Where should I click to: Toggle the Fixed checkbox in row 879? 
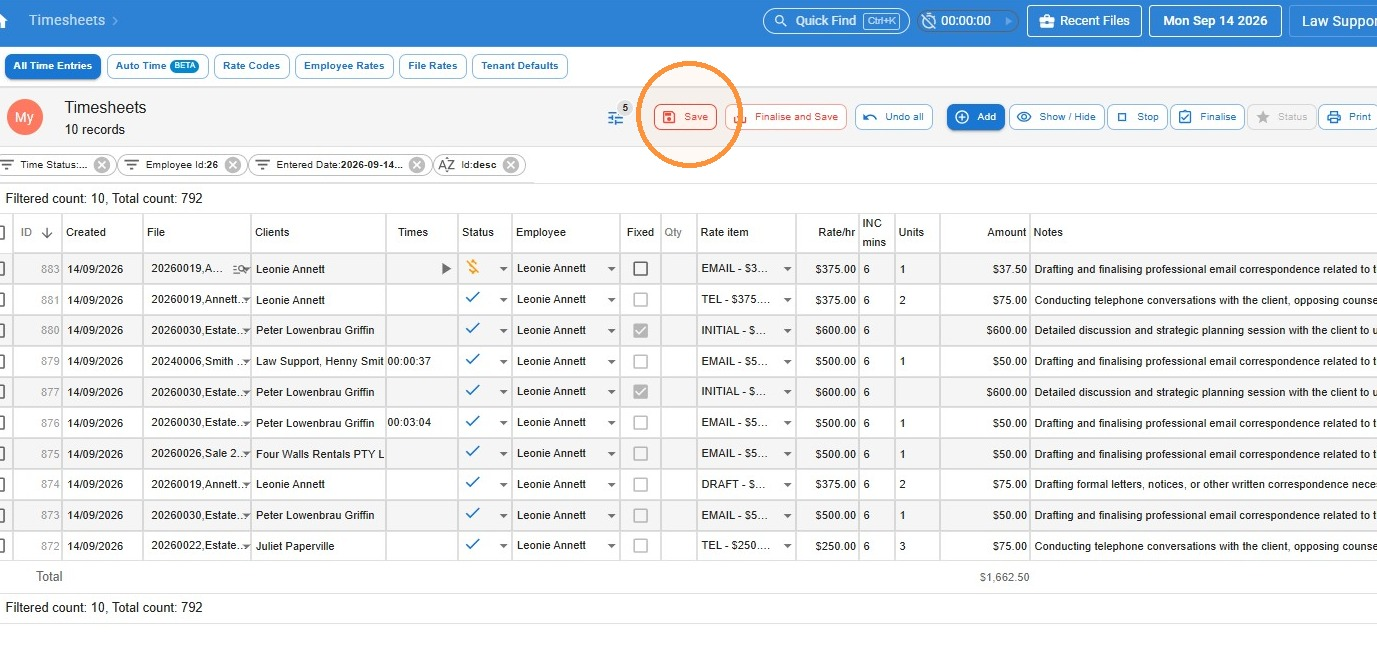(641, 361)
